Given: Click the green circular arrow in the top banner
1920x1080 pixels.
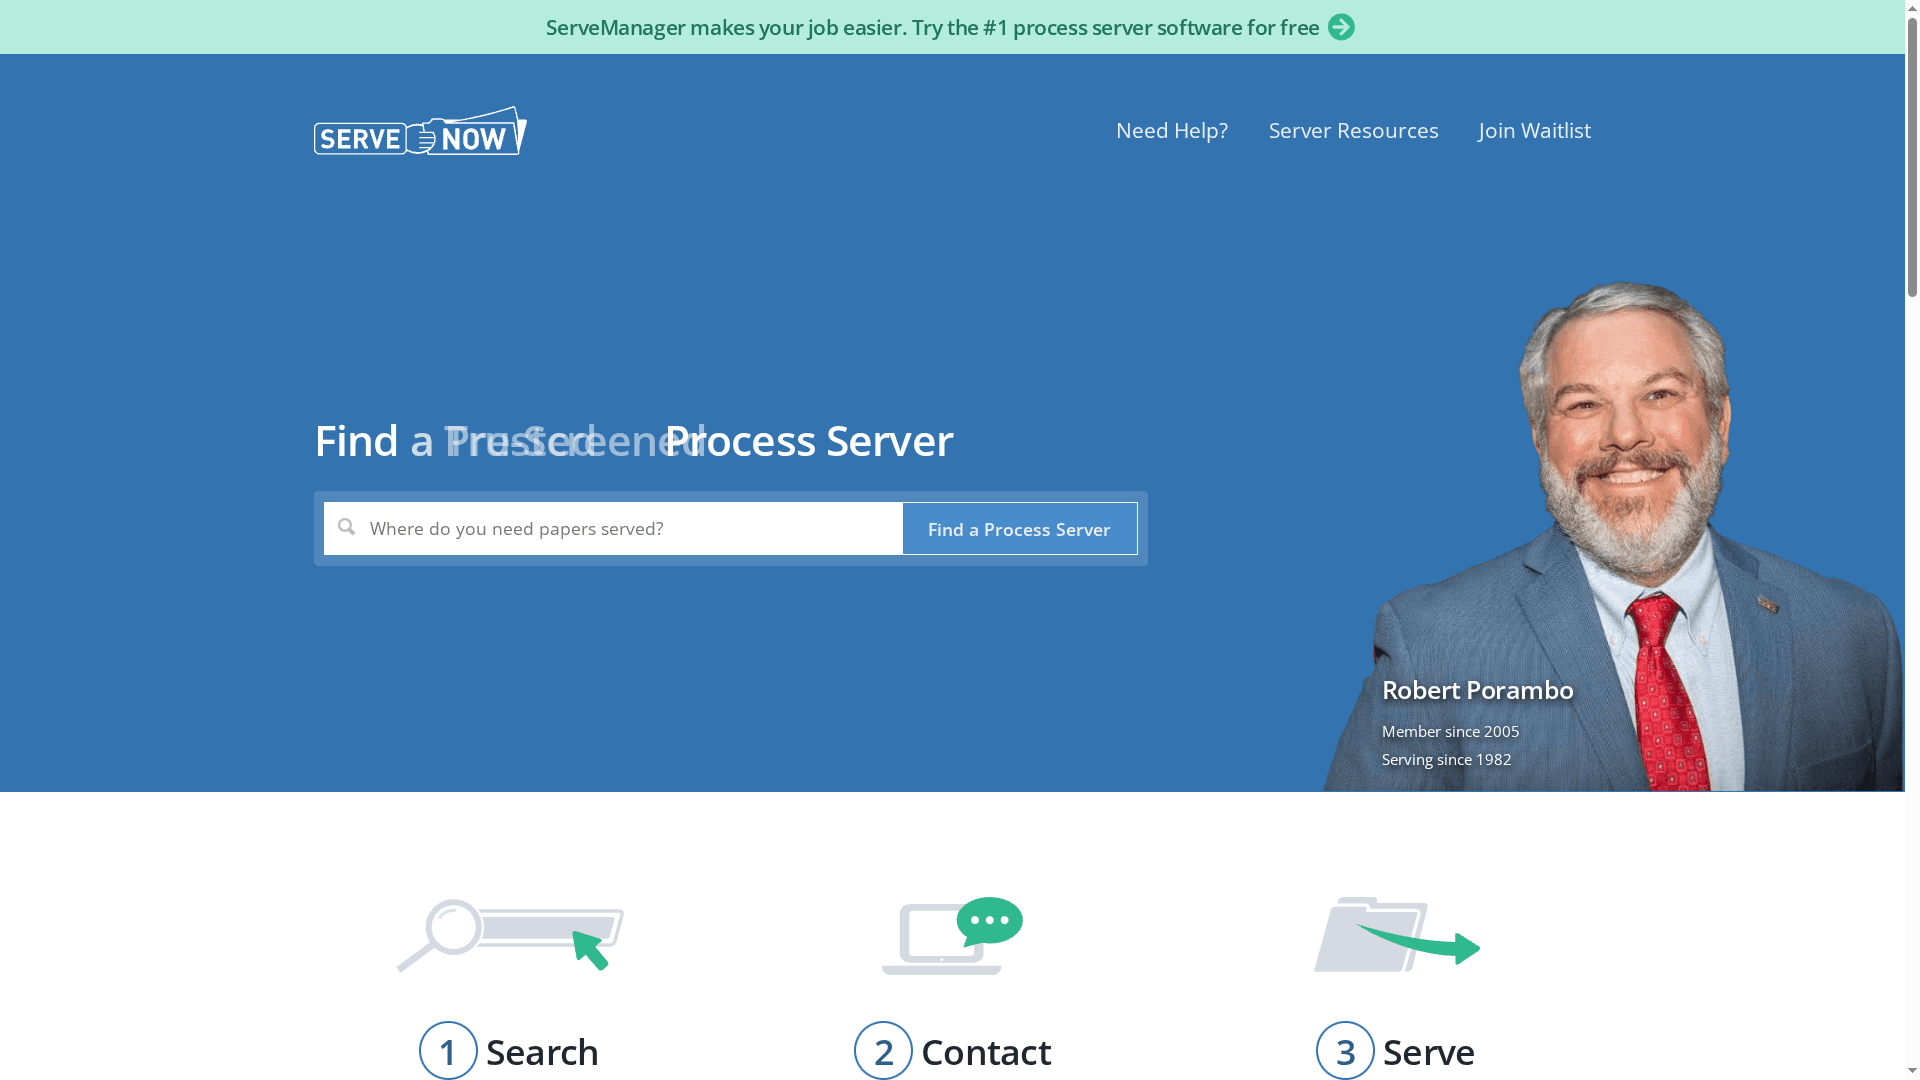Looking at the screenshot, I should pos(1341,27).
